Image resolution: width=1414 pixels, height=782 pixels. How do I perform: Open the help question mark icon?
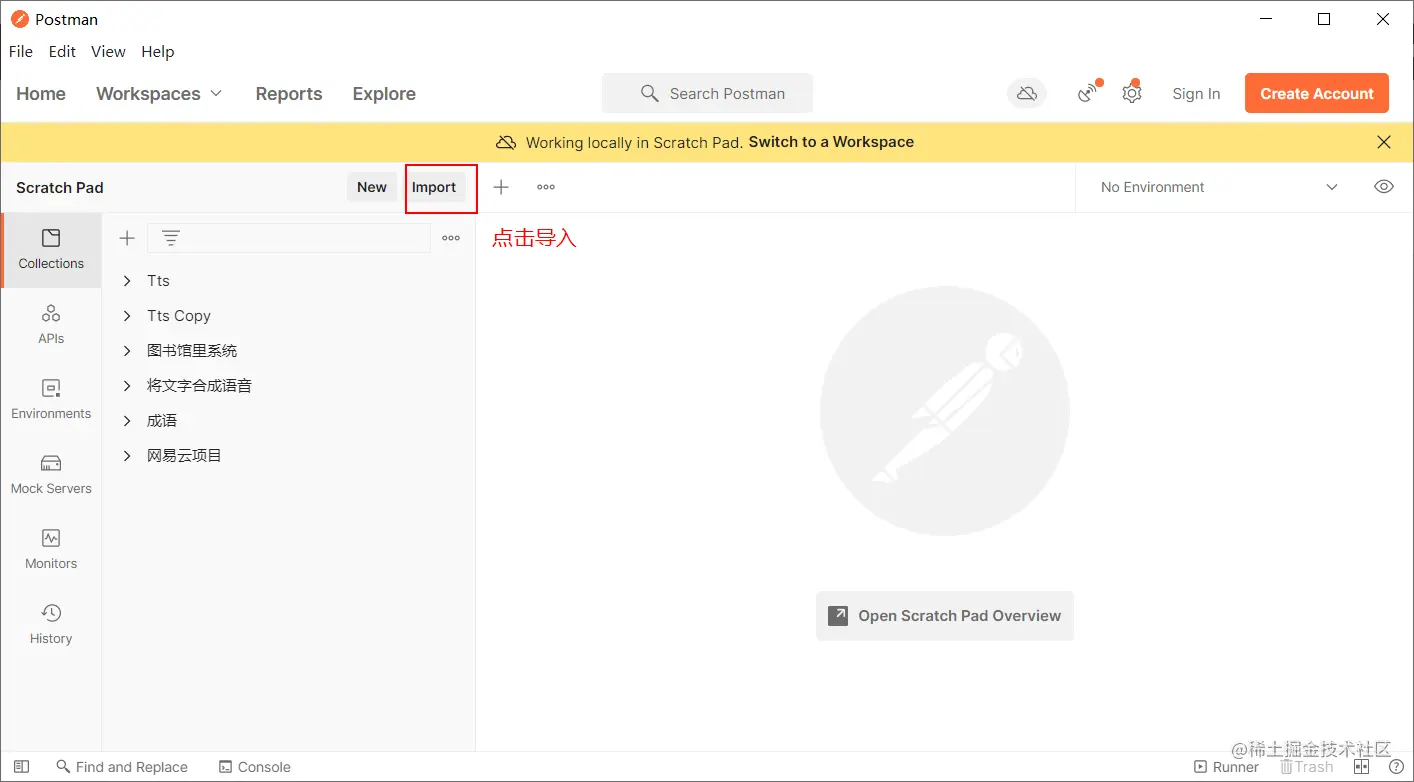click(1396, 767)
